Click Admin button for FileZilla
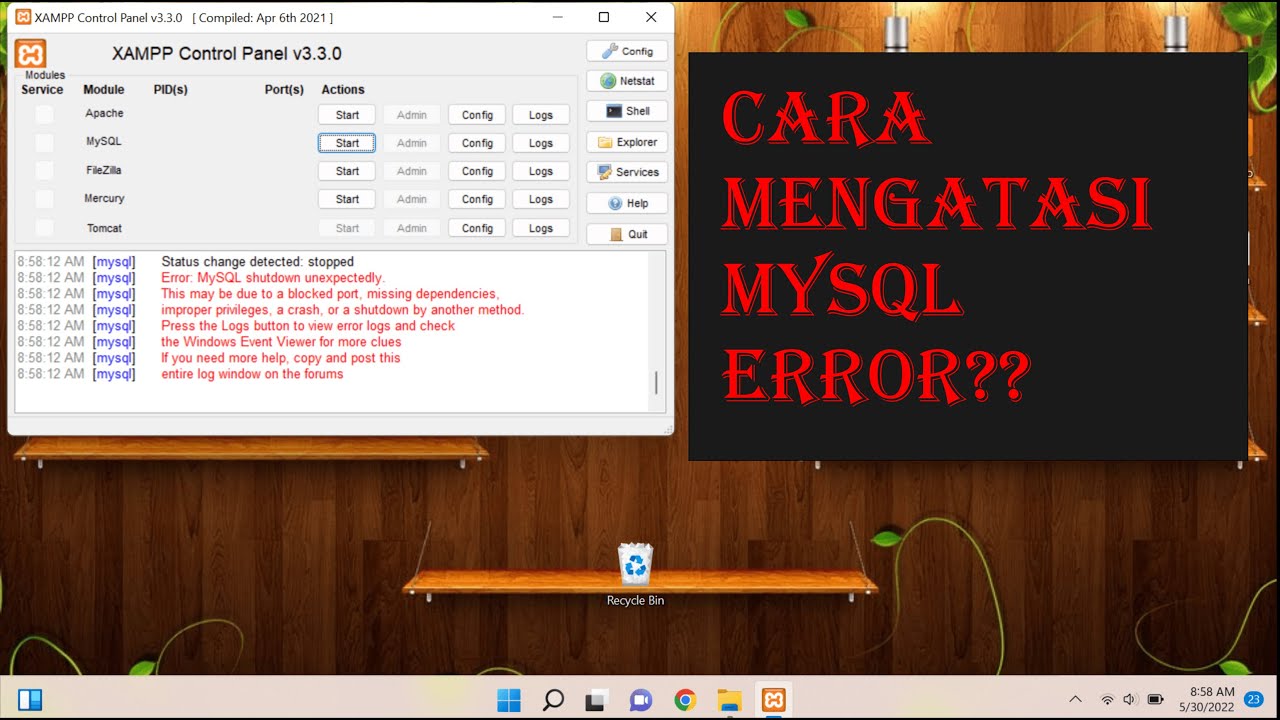 coord(412,171)
